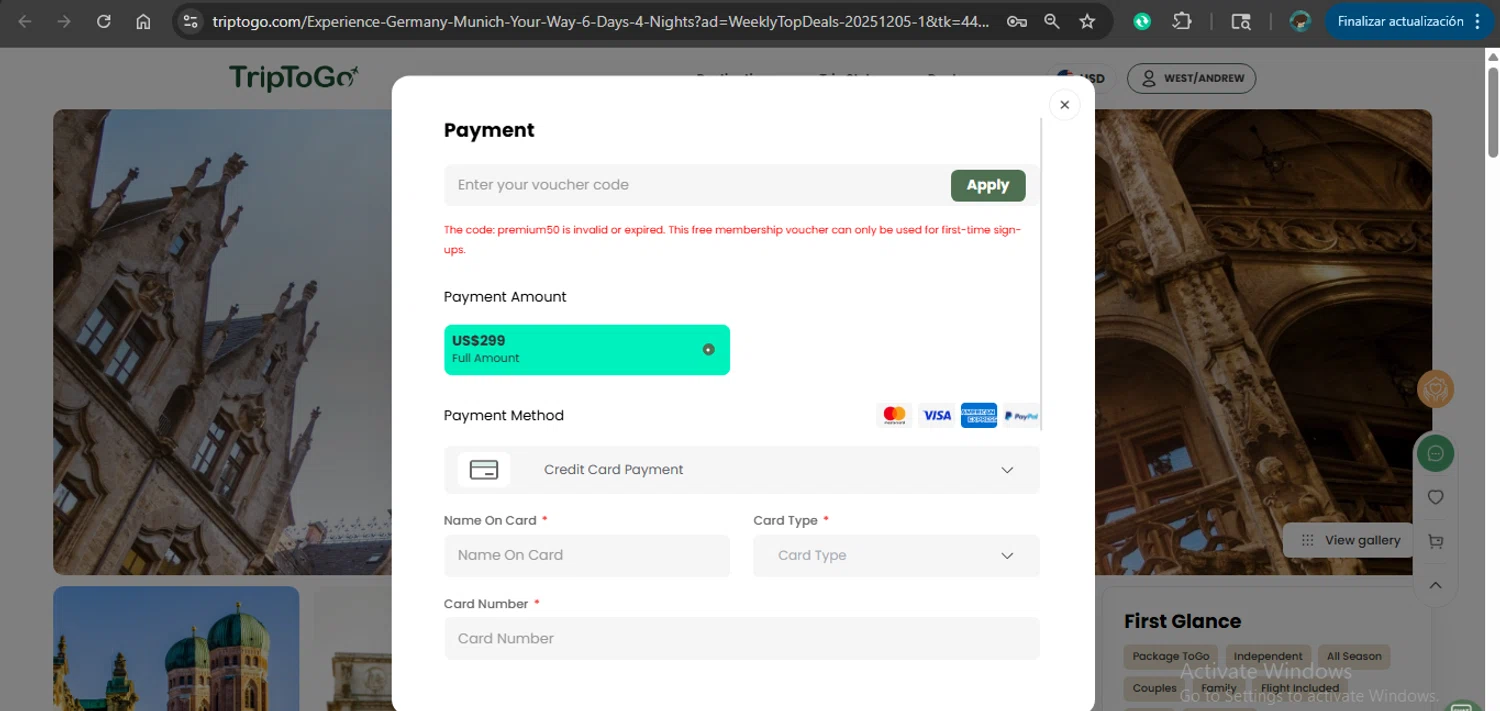Click the Visa logo
Viewport: 1500px width, 711px height.
(937, 415)
